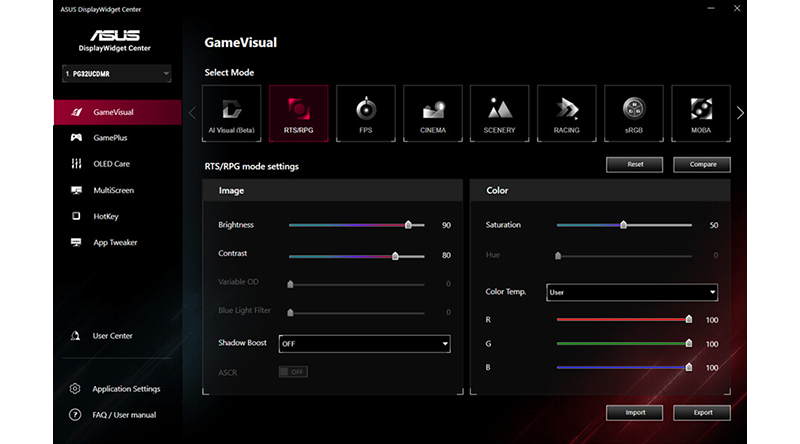
Task: Click the Variable OD slider handle
Action: (x=290, y=284)
